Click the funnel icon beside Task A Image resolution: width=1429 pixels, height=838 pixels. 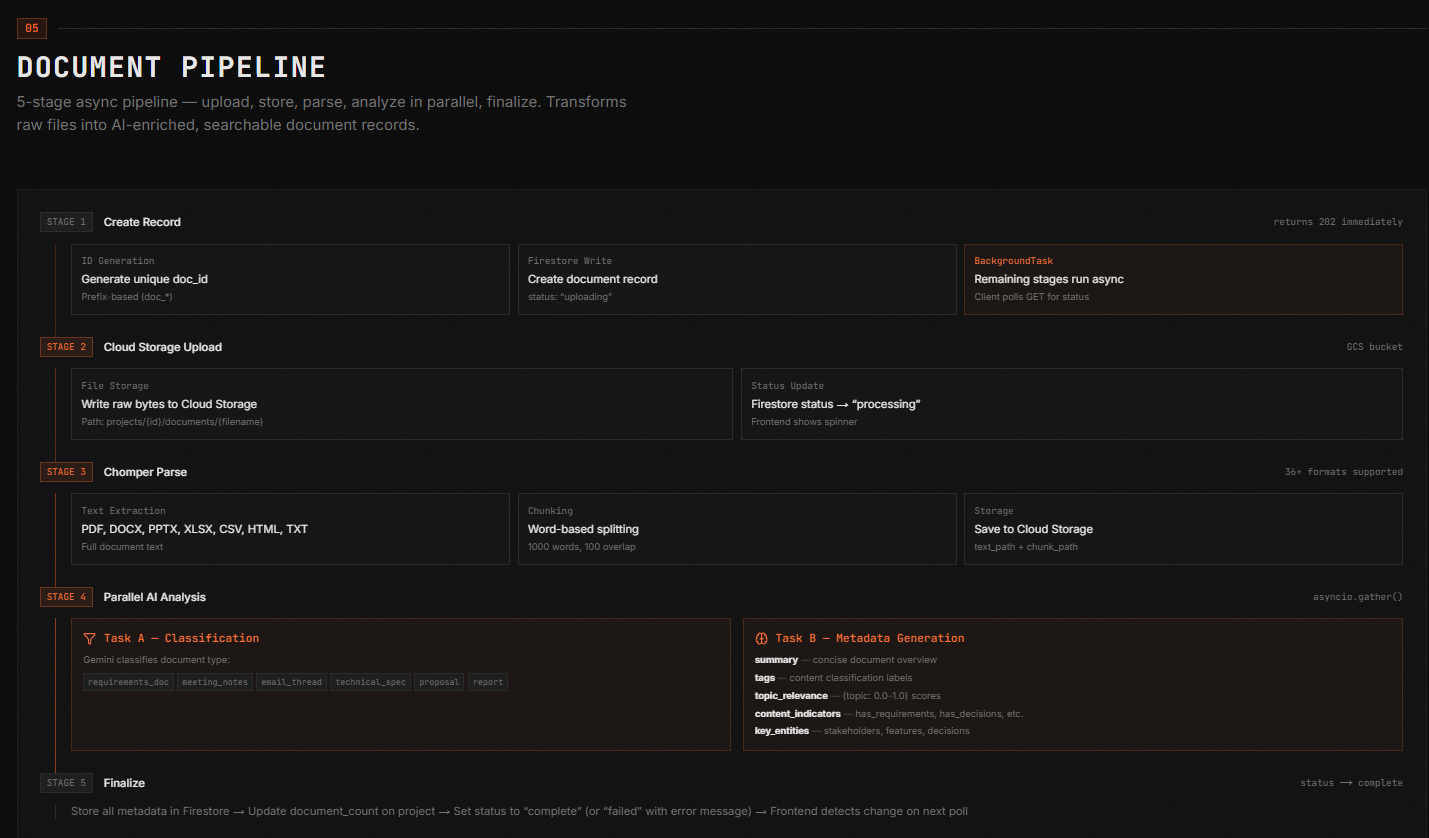click(90, 638)
